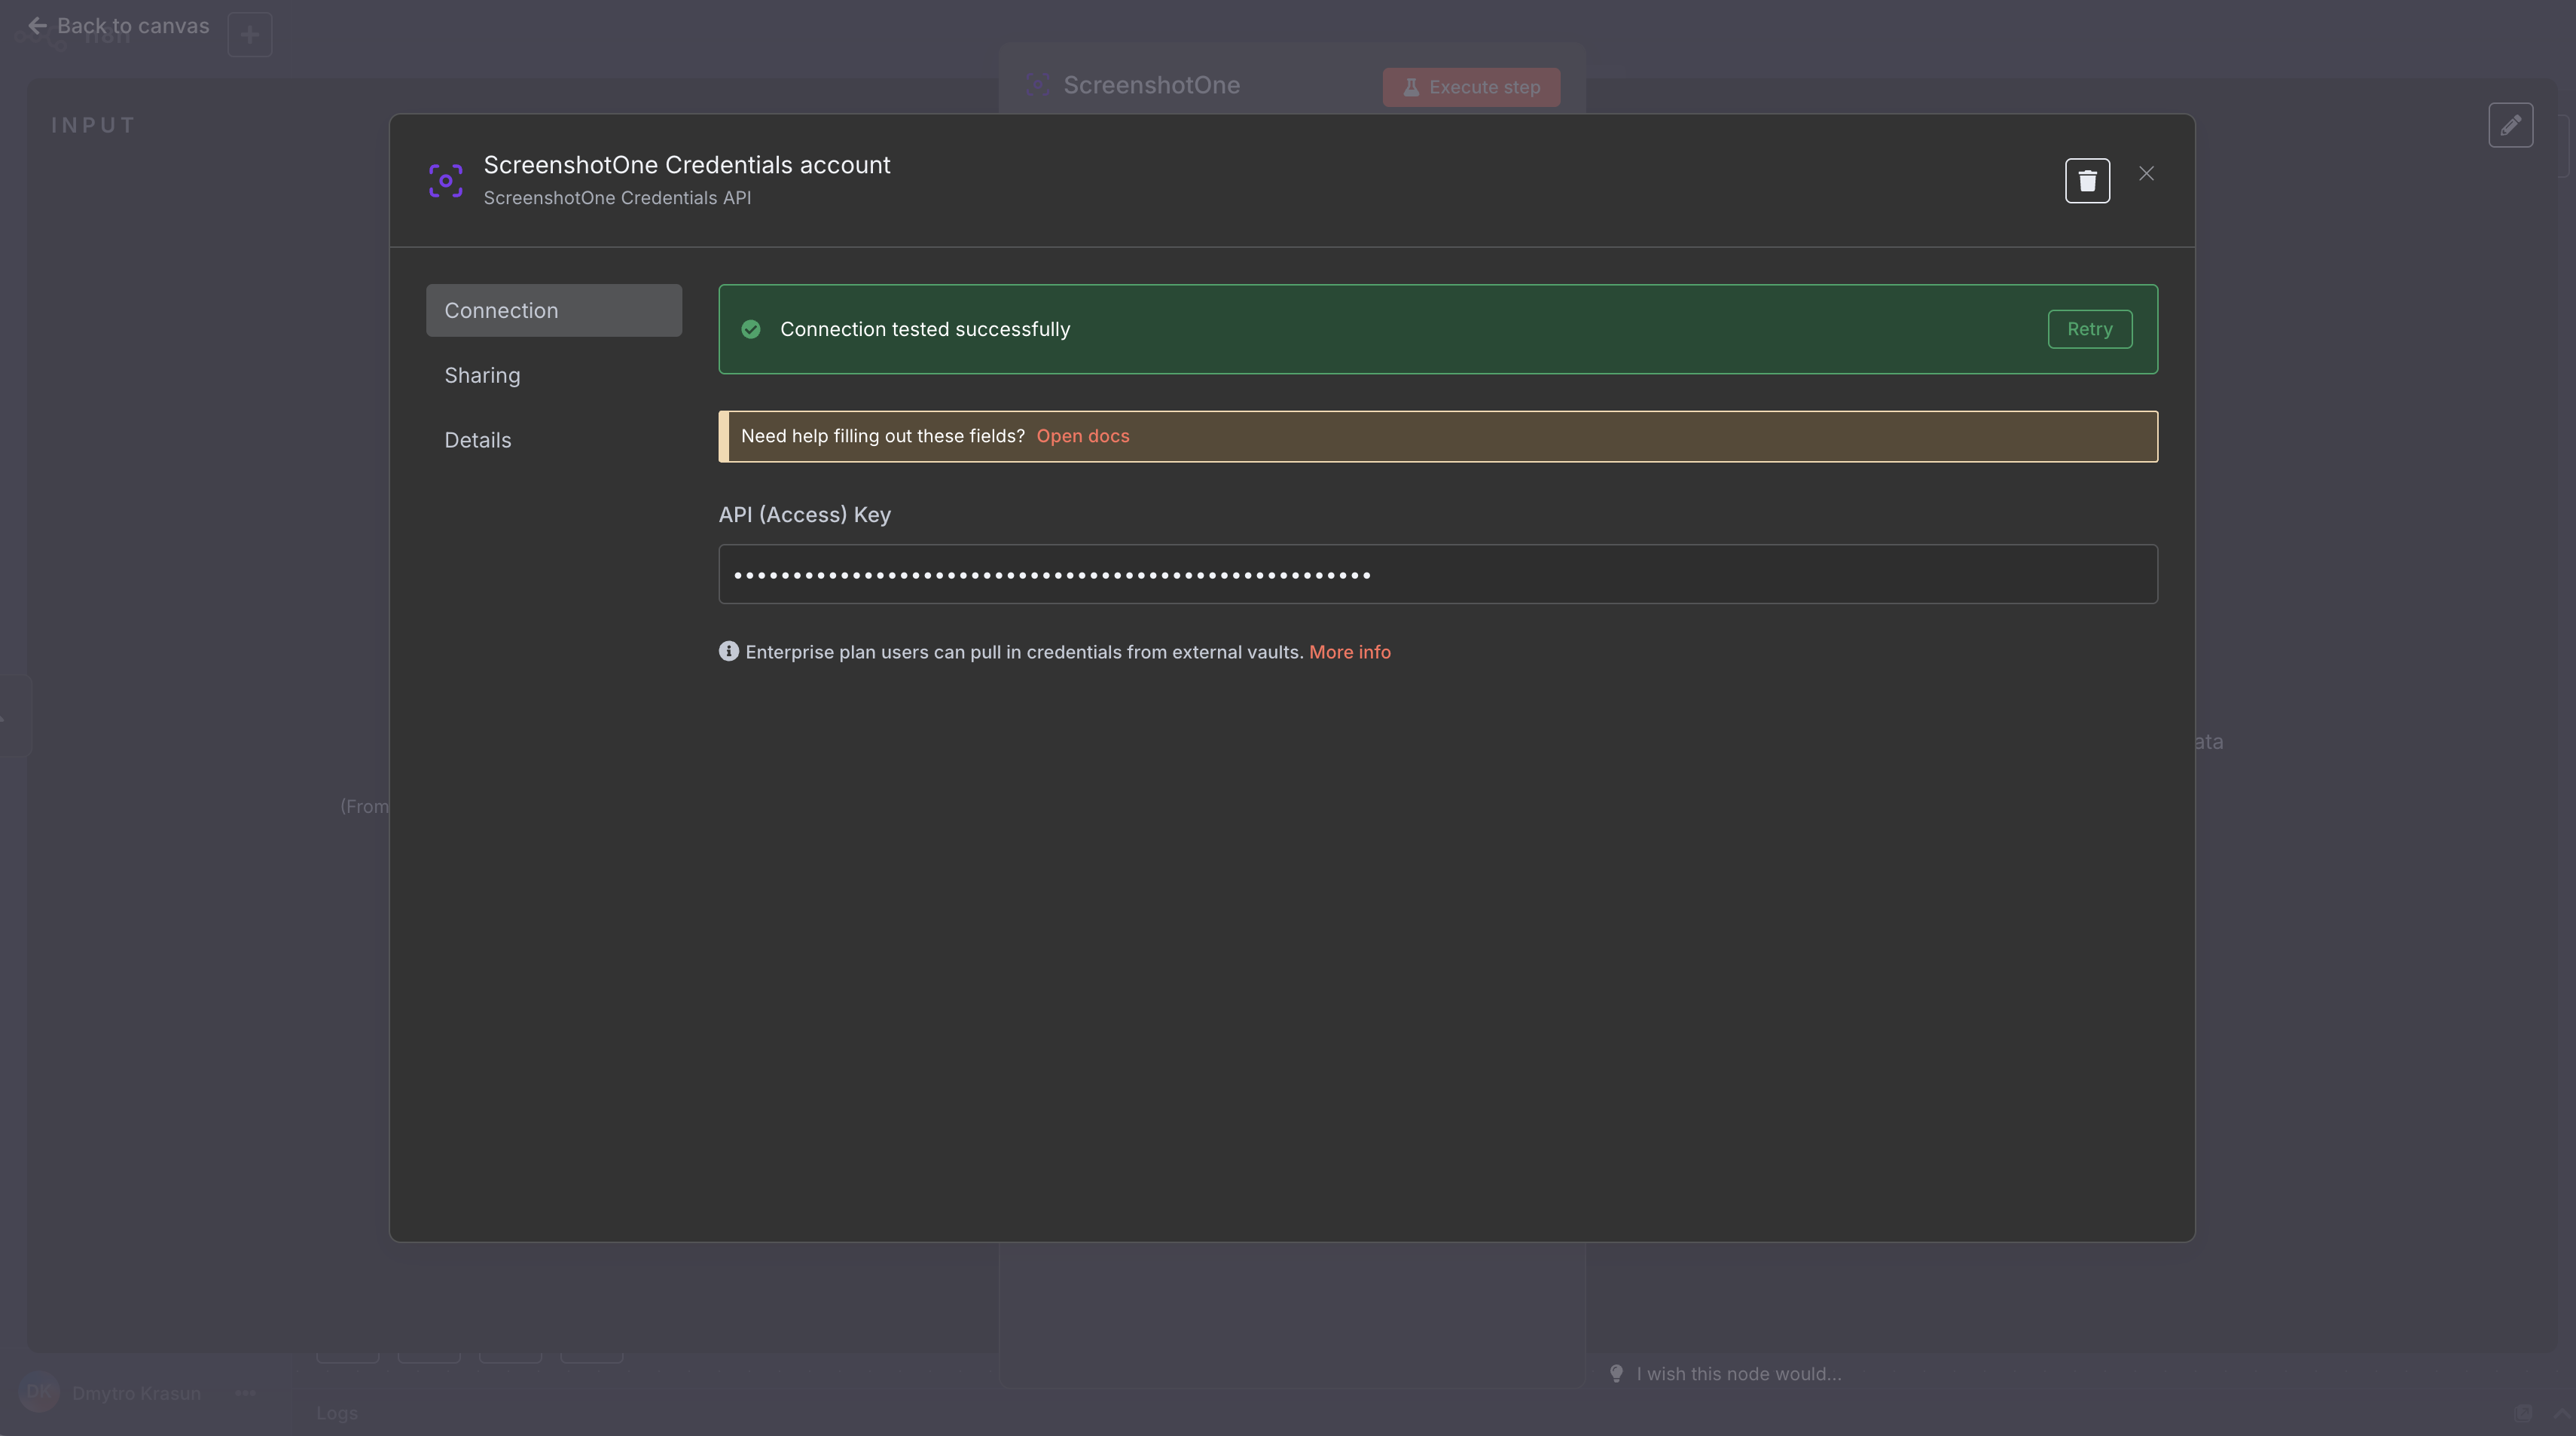The height and width of the screenshot is (1436, 2576).
Task: Switch to the Sharing tab
Action: (x=482, y=376)
